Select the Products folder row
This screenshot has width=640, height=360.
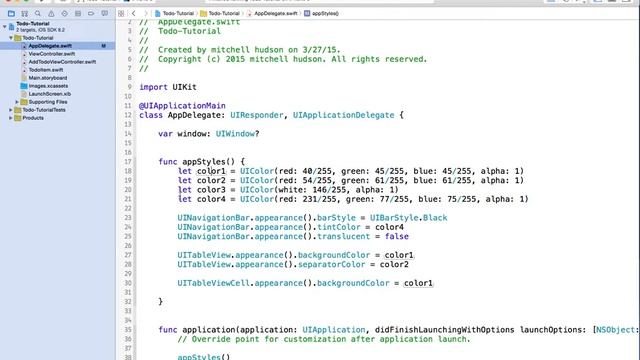58,118
